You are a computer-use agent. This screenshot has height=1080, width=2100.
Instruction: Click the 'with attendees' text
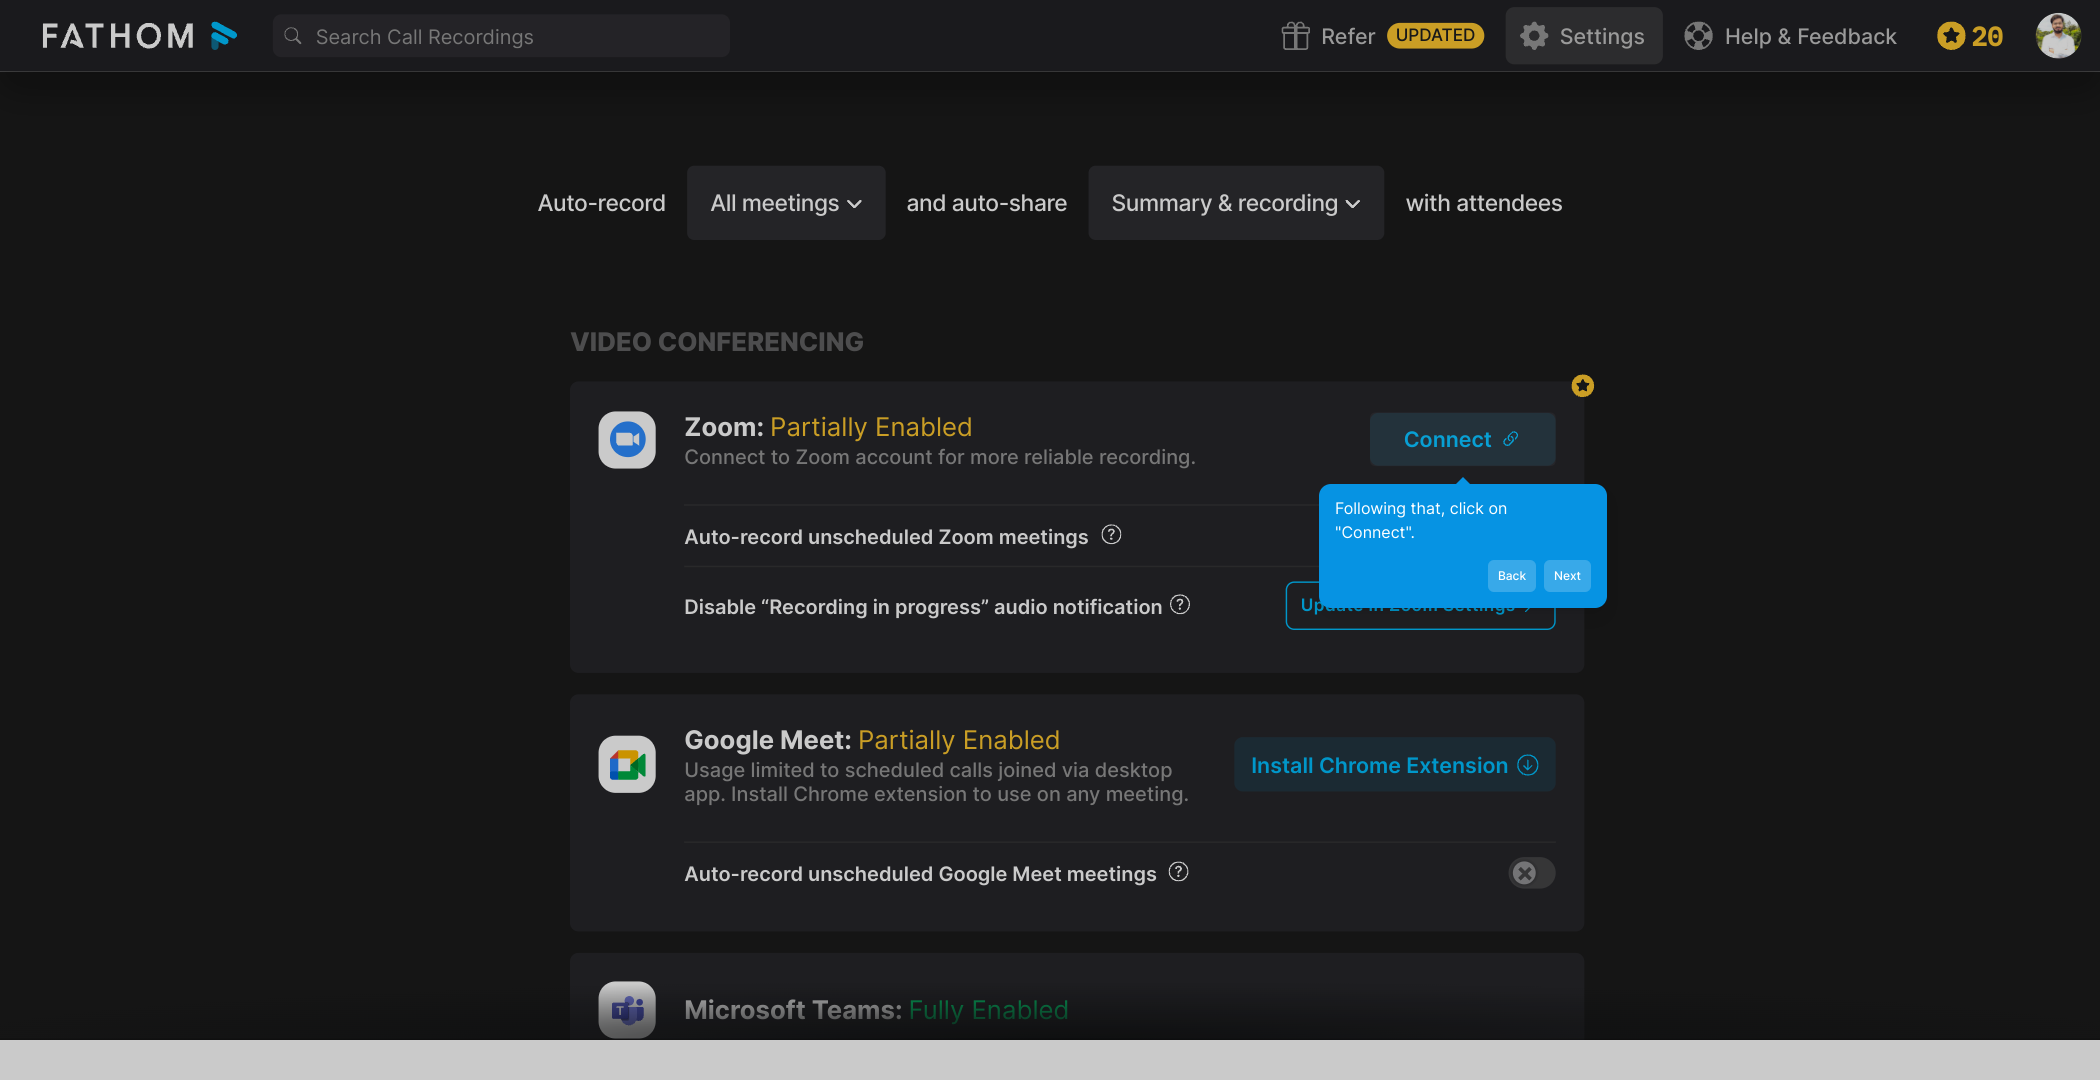click(x=1484, y=203)
